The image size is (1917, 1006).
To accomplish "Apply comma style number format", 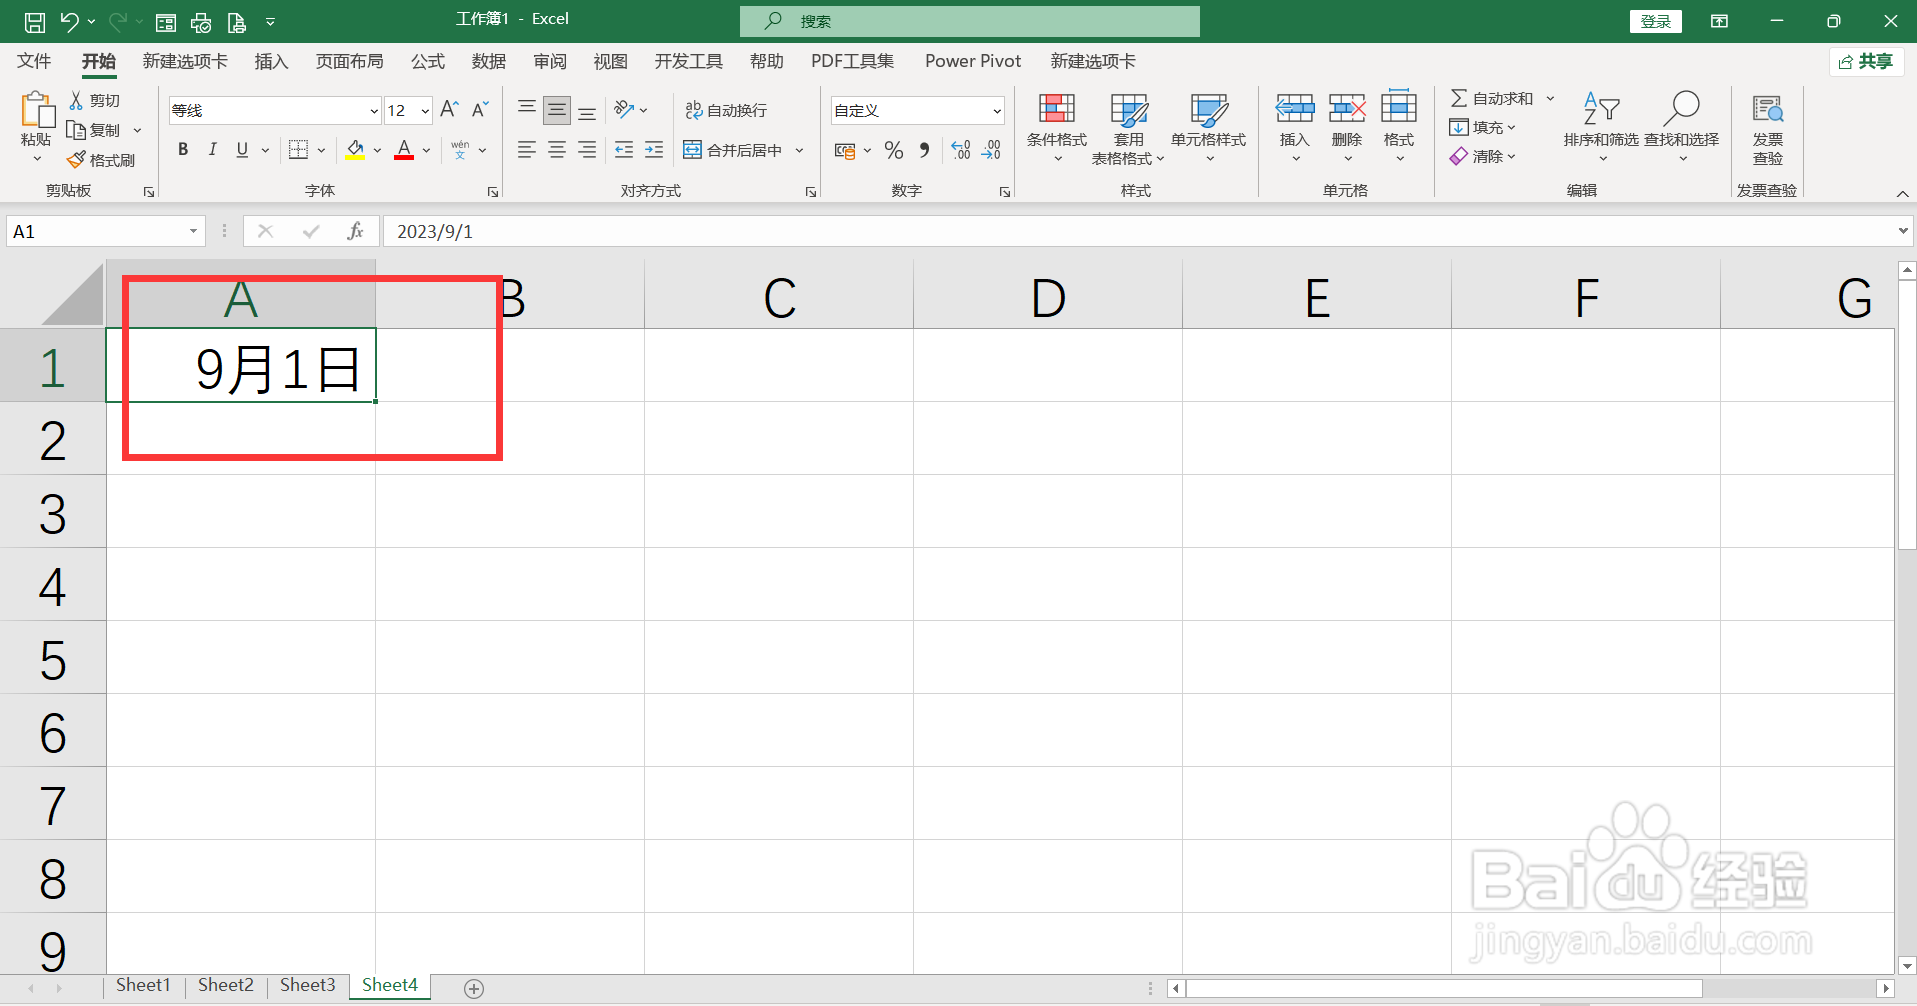I will (925, 150).
